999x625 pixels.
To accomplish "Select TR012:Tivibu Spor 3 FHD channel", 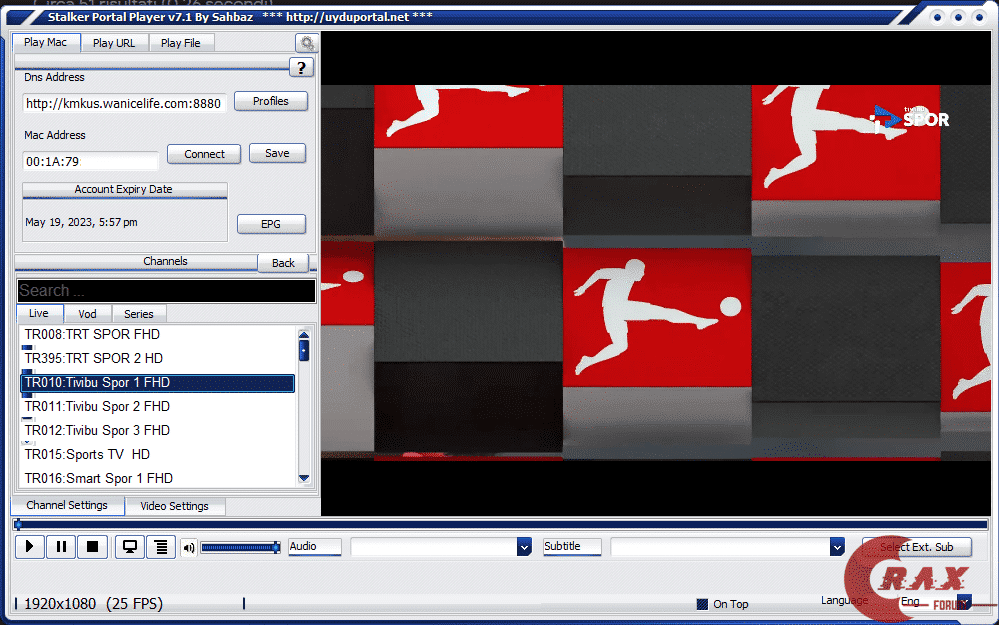I will tap(158, 431).
